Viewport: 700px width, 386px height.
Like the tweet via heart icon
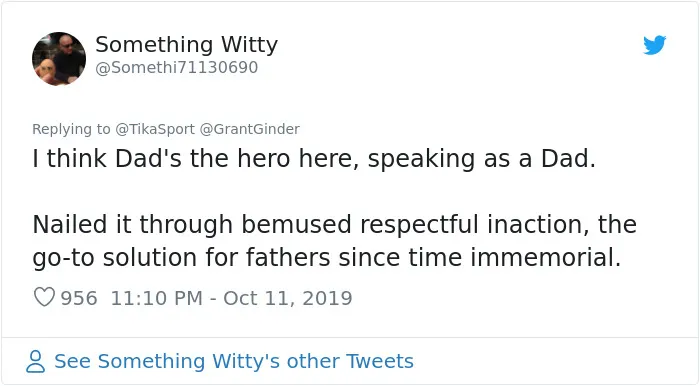(x=44, y=297)
